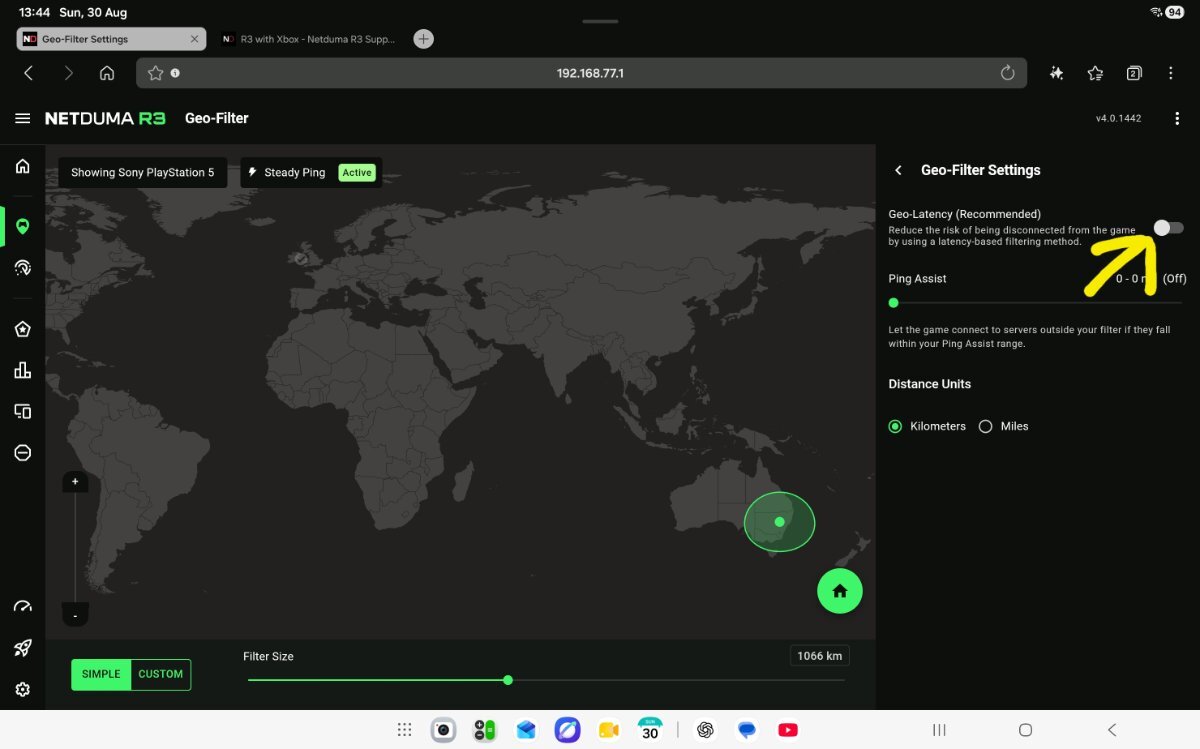Click the Distance Units heading

(930, 384)
